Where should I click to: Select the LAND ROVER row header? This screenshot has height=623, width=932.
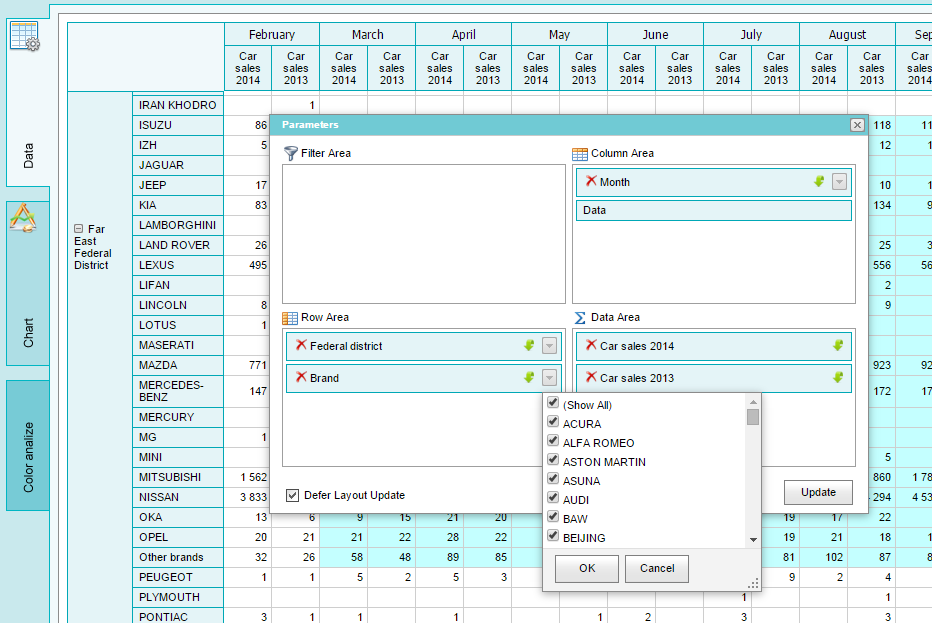[178, 246]
